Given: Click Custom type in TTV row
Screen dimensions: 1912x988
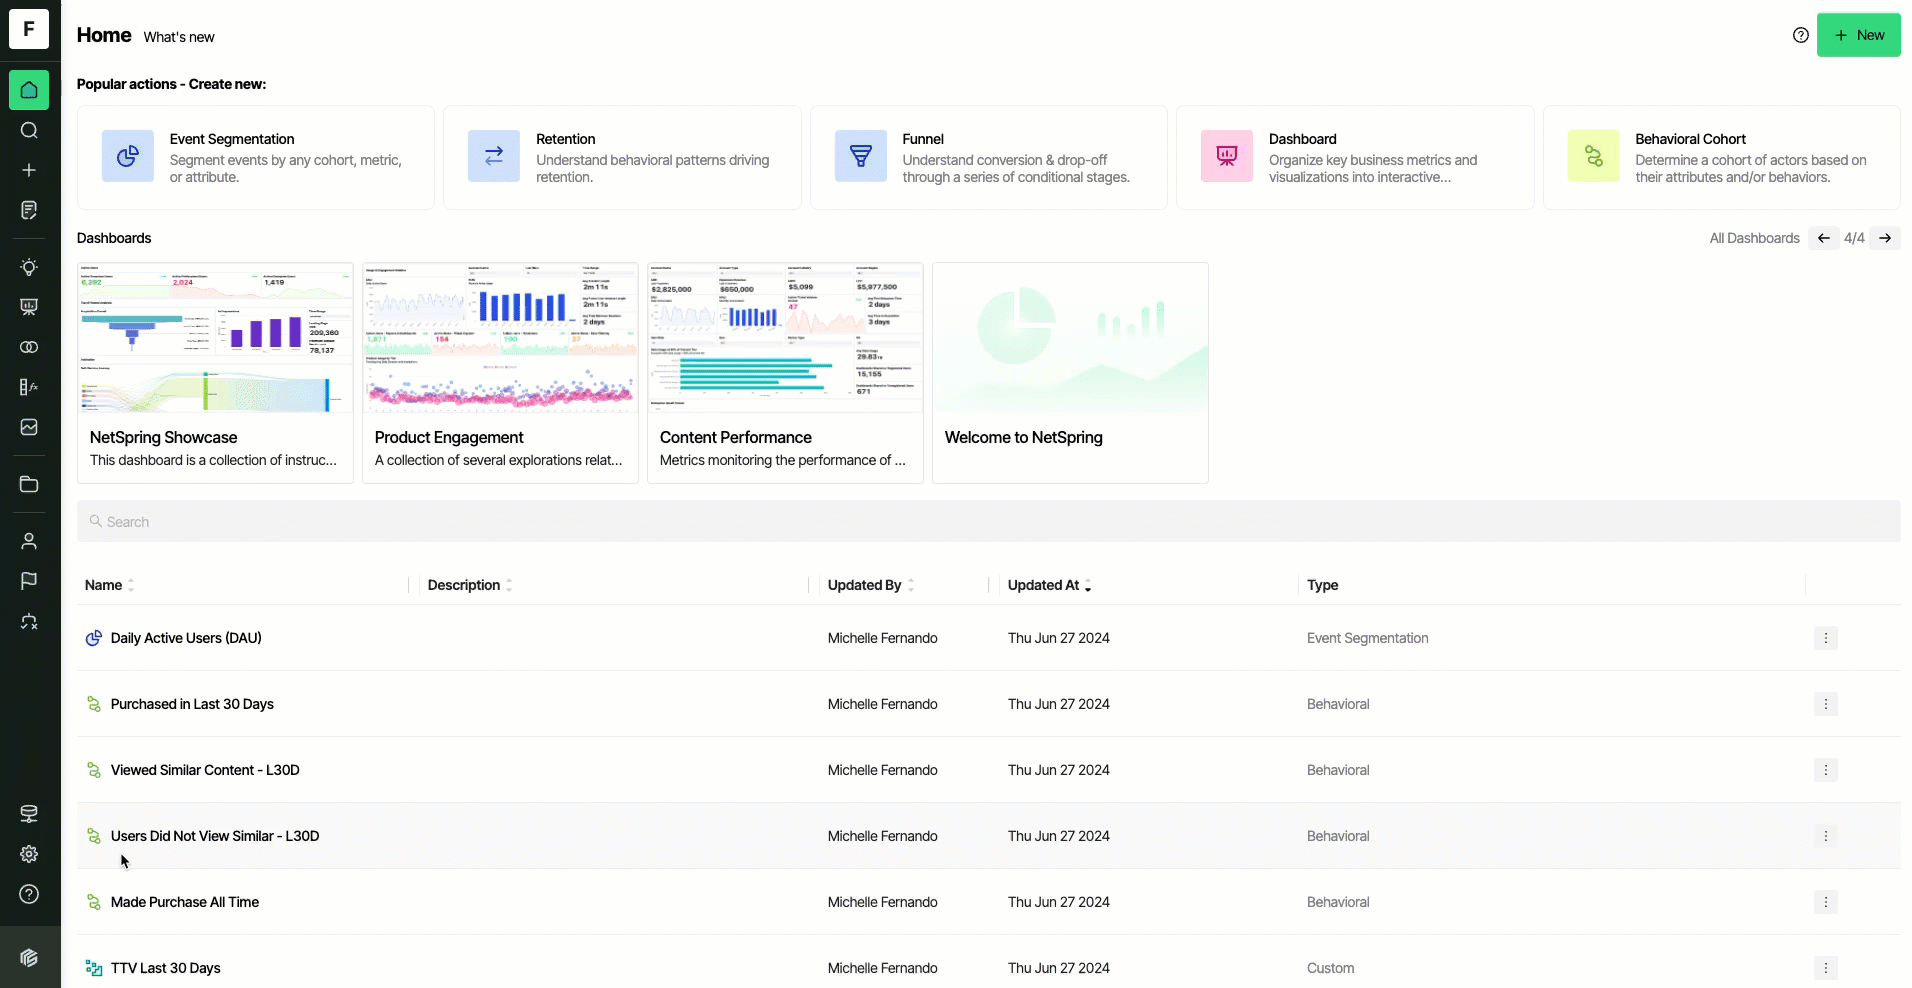Looking at the screenshot, I should [1330, 968].
